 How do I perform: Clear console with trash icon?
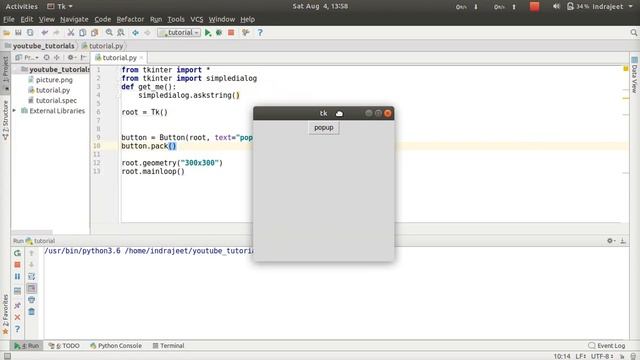point(31,312)
